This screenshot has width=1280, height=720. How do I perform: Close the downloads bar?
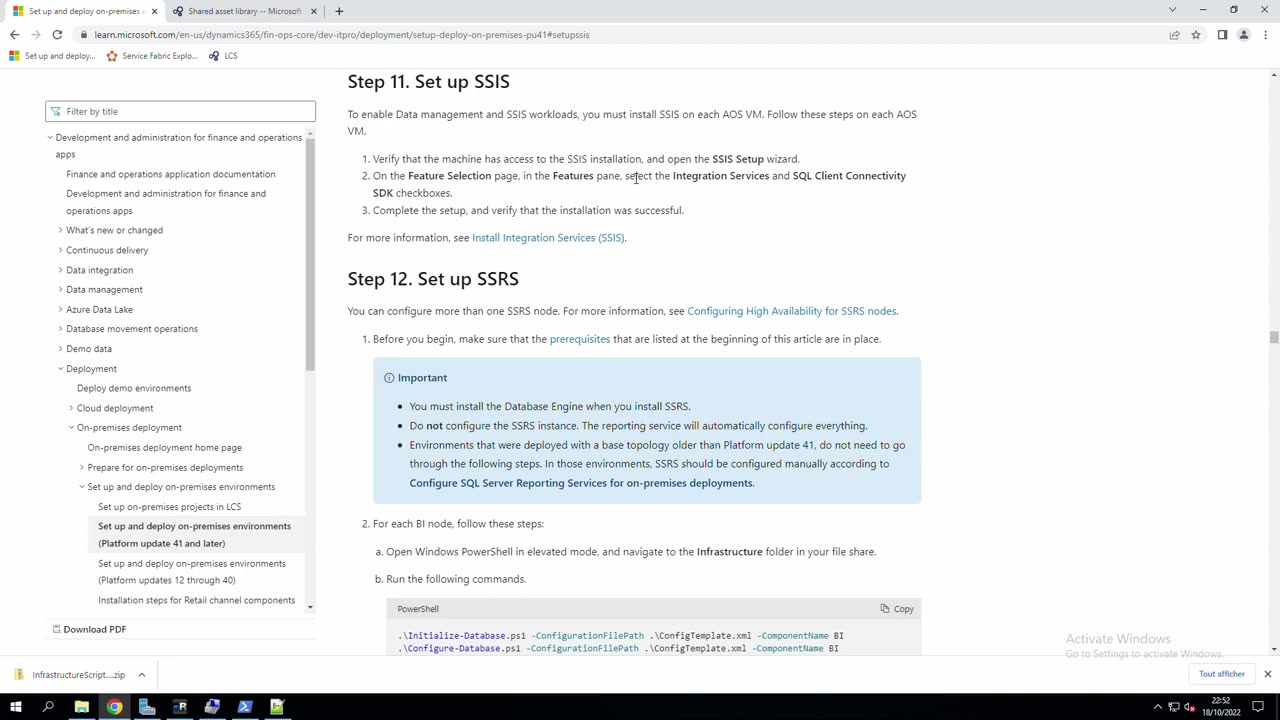1267,674
